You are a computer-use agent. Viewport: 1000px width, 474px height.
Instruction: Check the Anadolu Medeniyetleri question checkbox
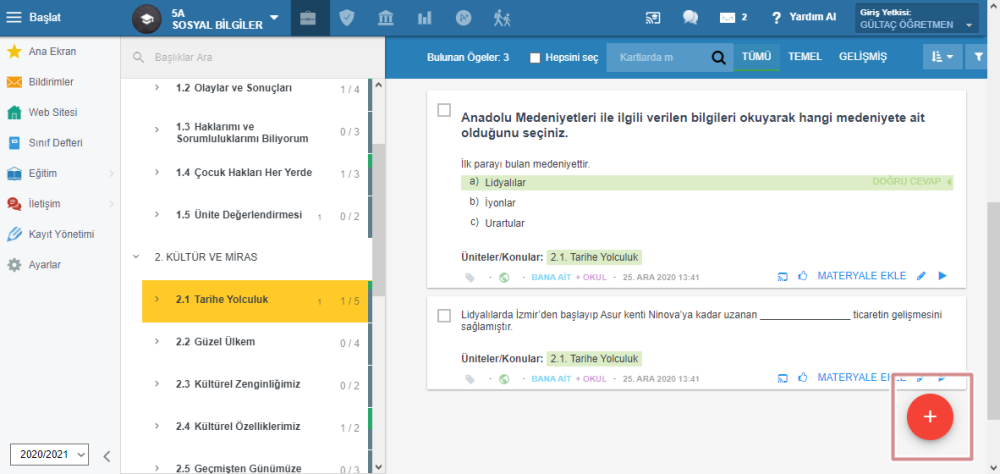click(x=444, y=110)
